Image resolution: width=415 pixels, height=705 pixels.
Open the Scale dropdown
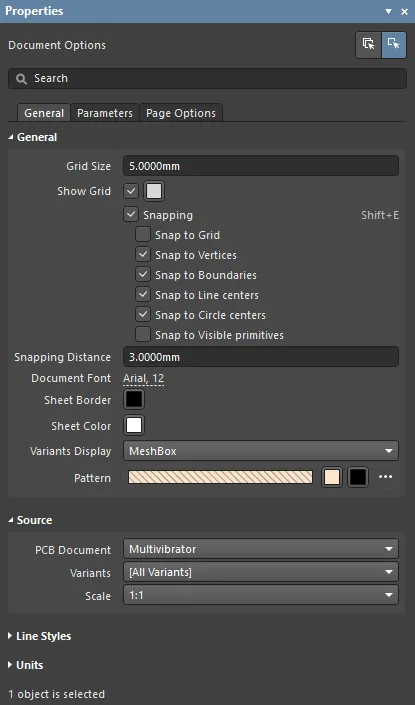pos(261,595)
